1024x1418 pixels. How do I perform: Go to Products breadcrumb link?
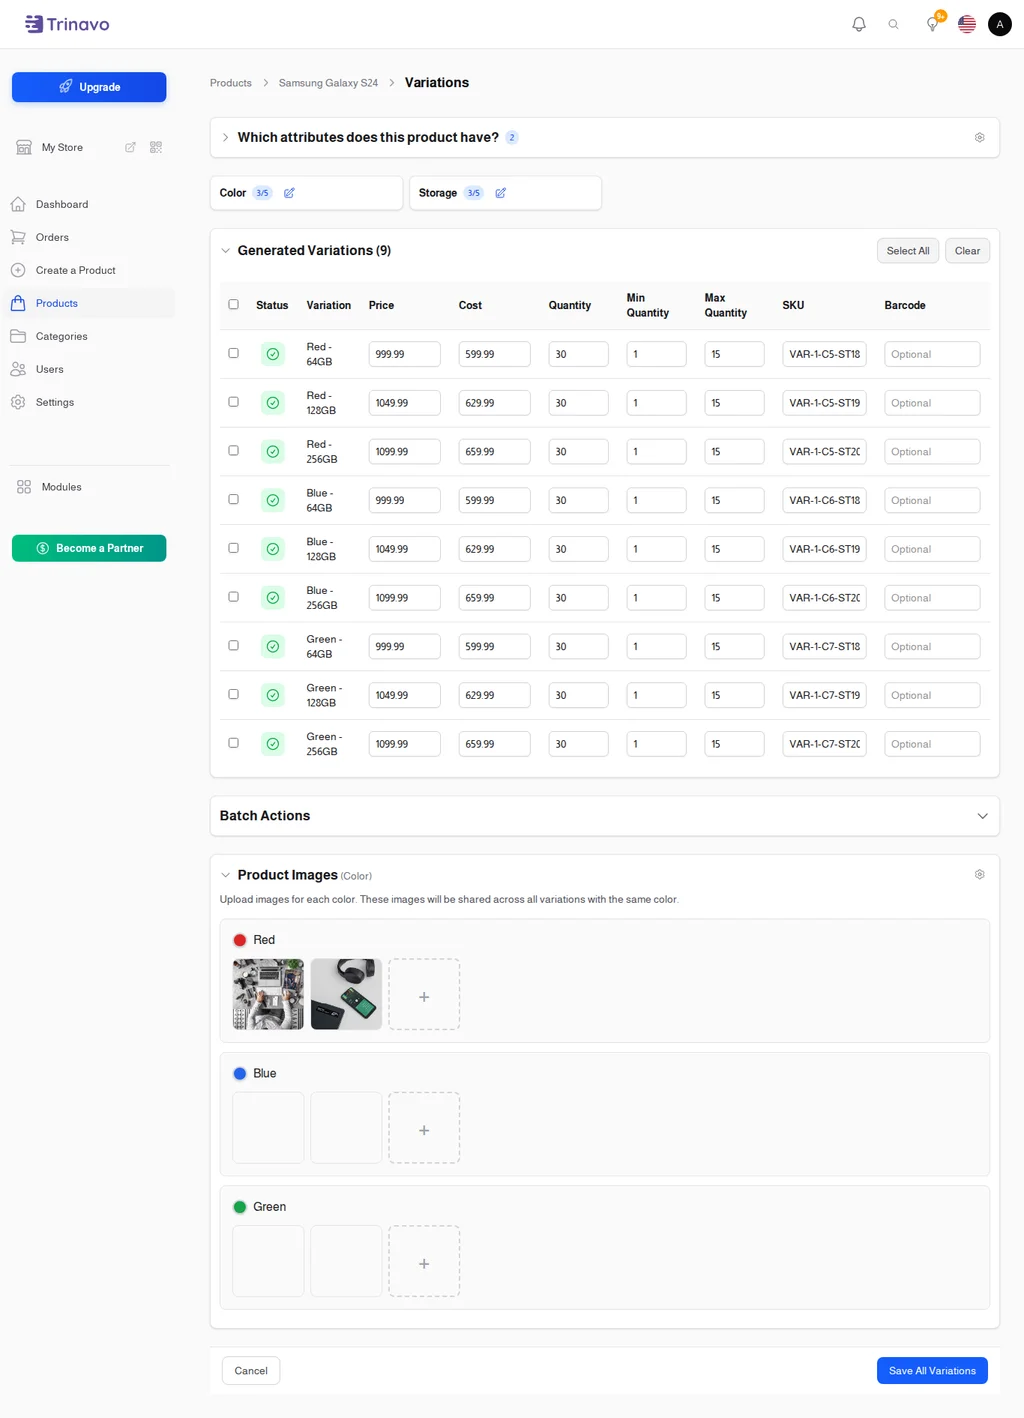click(231, 83)
